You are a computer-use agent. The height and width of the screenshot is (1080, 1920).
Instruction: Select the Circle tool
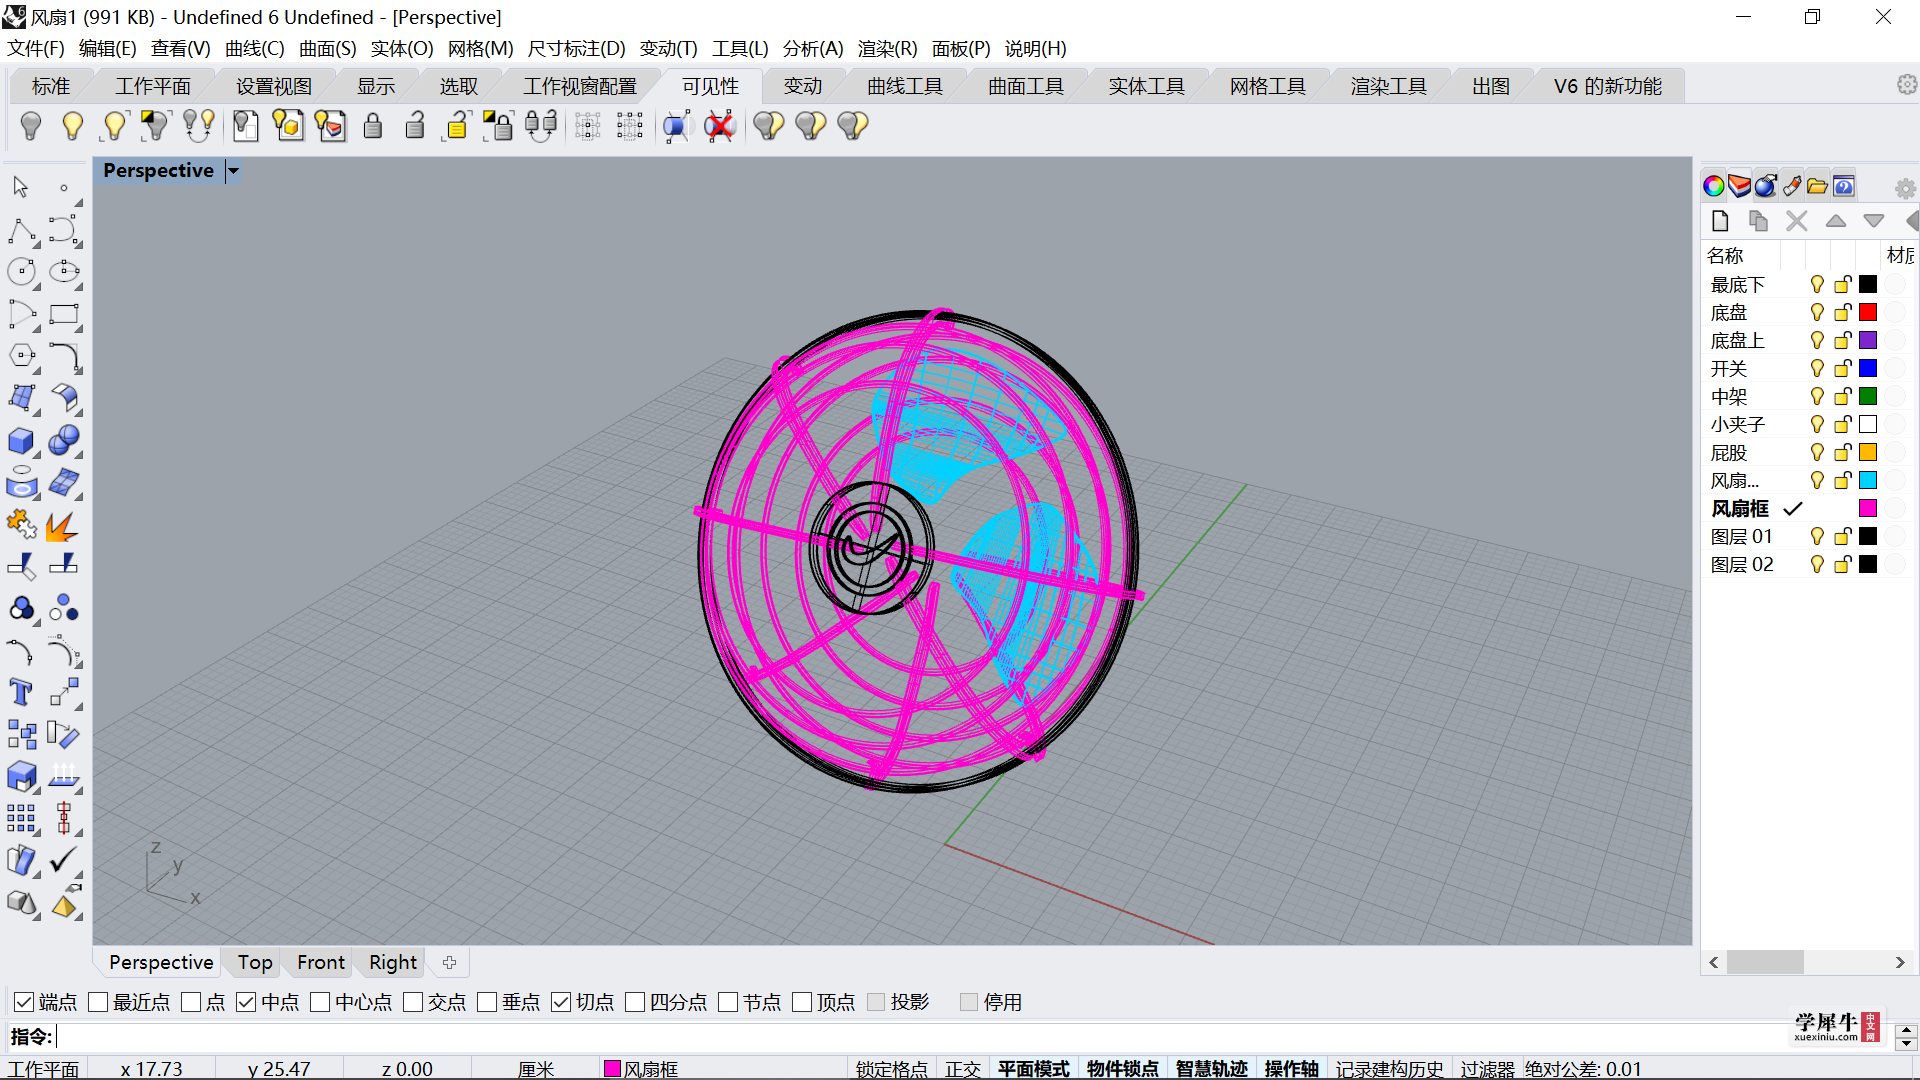(22, 273)
